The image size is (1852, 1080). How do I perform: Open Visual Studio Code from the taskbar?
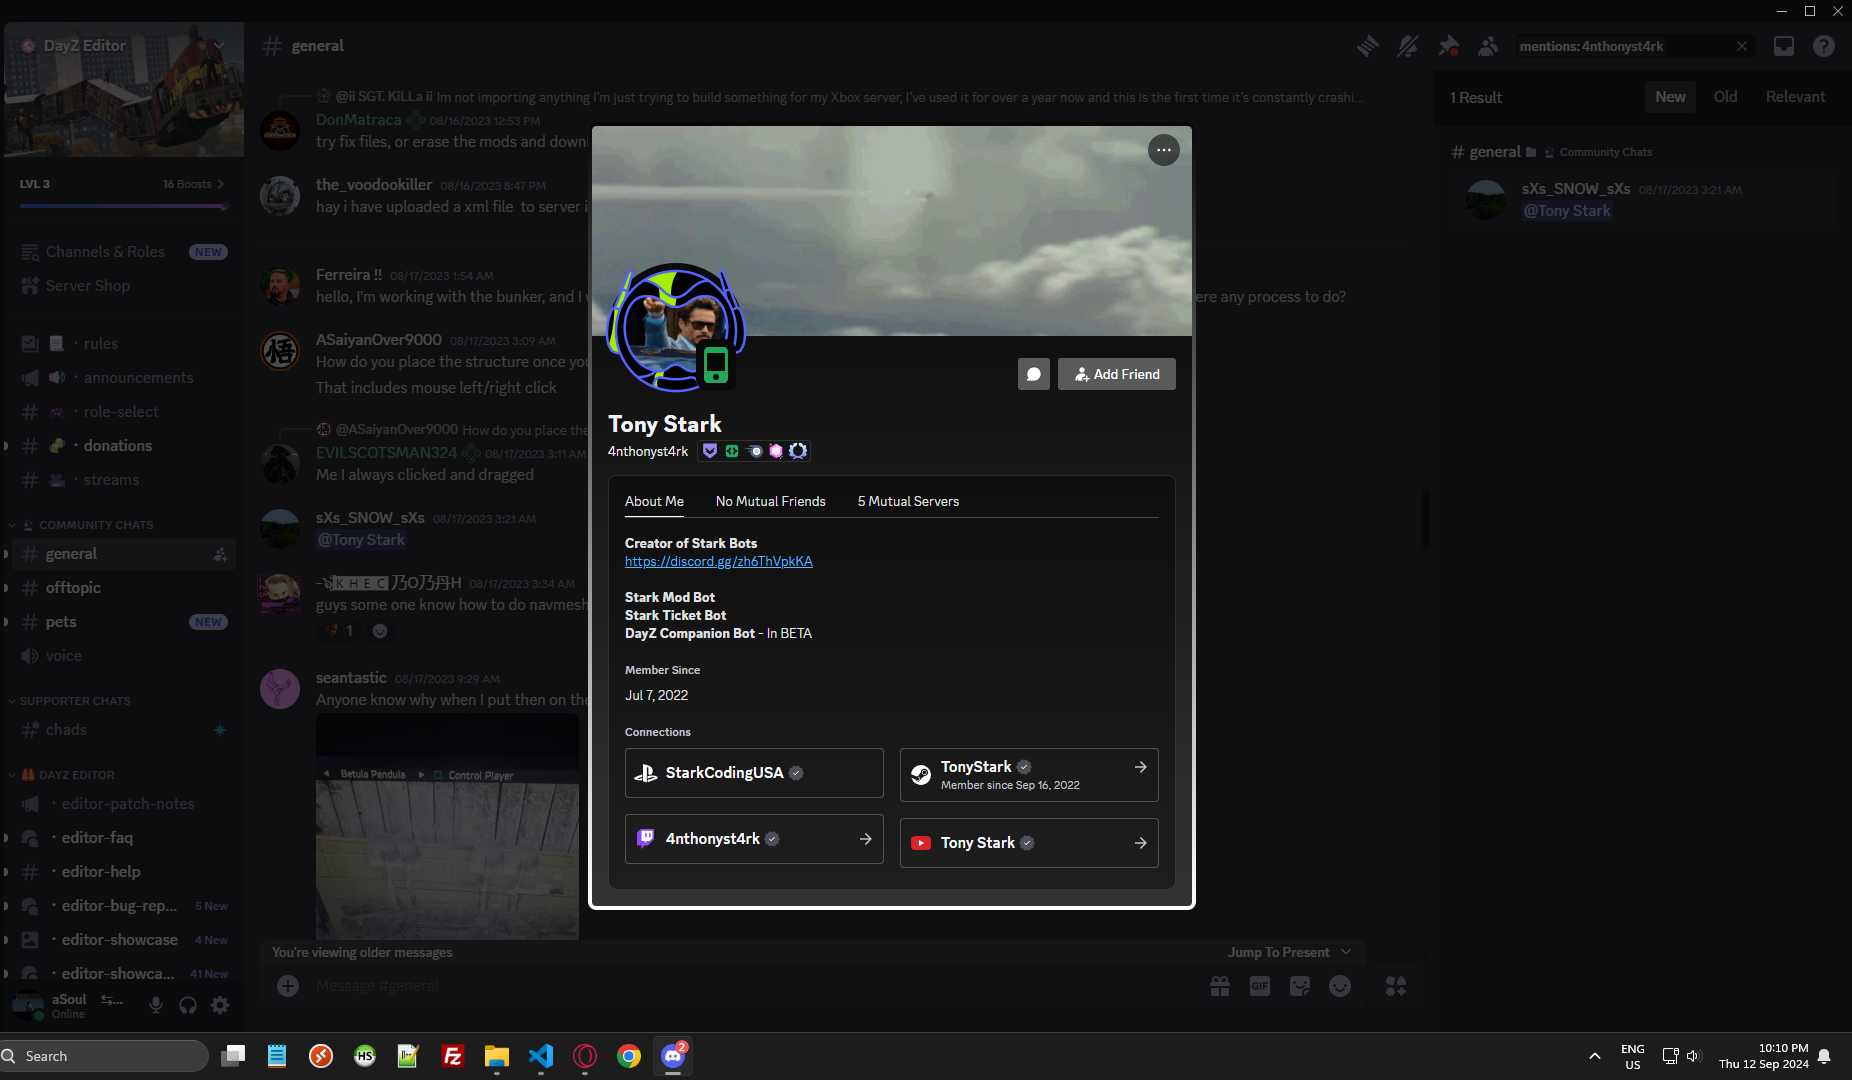541,1056
